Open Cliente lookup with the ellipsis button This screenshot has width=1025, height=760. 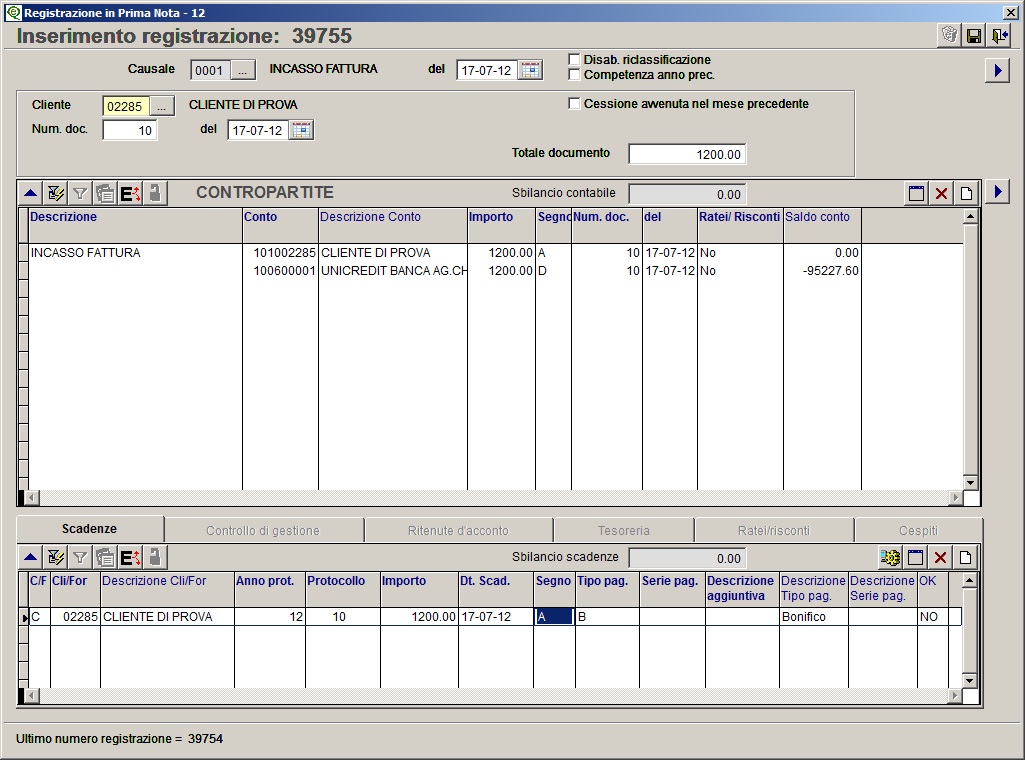pyautogui.click(x=162, y=106)
